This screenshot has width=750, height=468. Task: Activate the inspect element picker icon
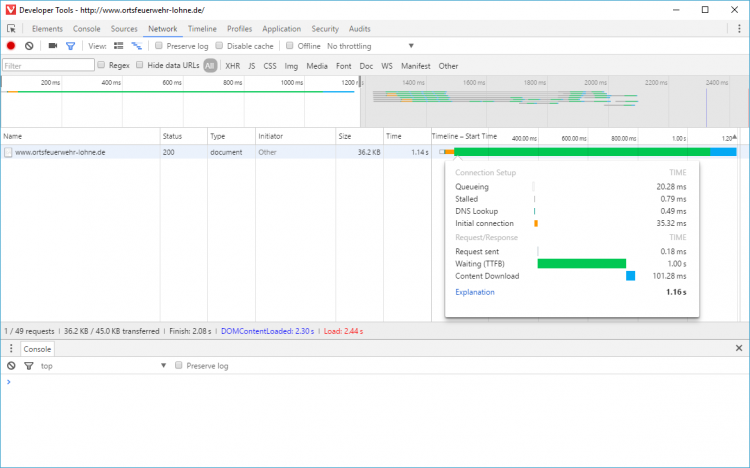(x=11, y=29)
